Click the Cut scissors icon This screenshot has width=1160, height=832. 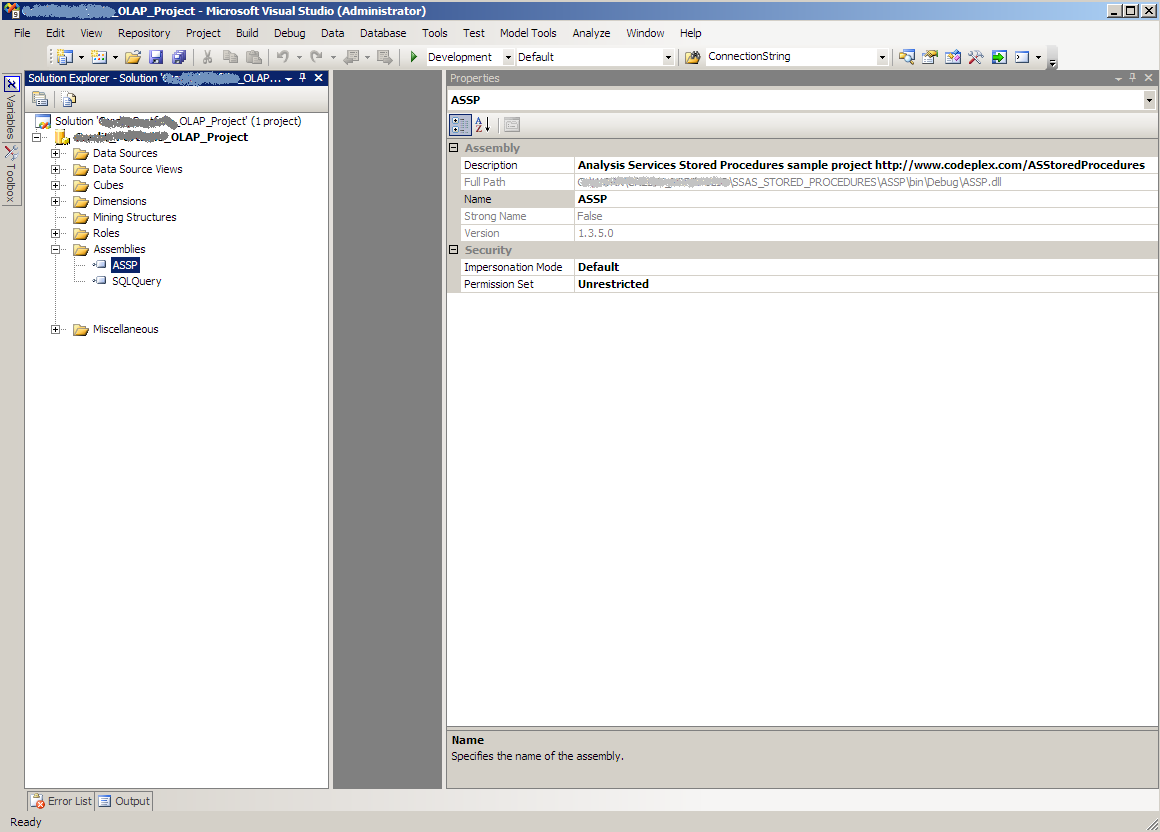tap(208, 57)
